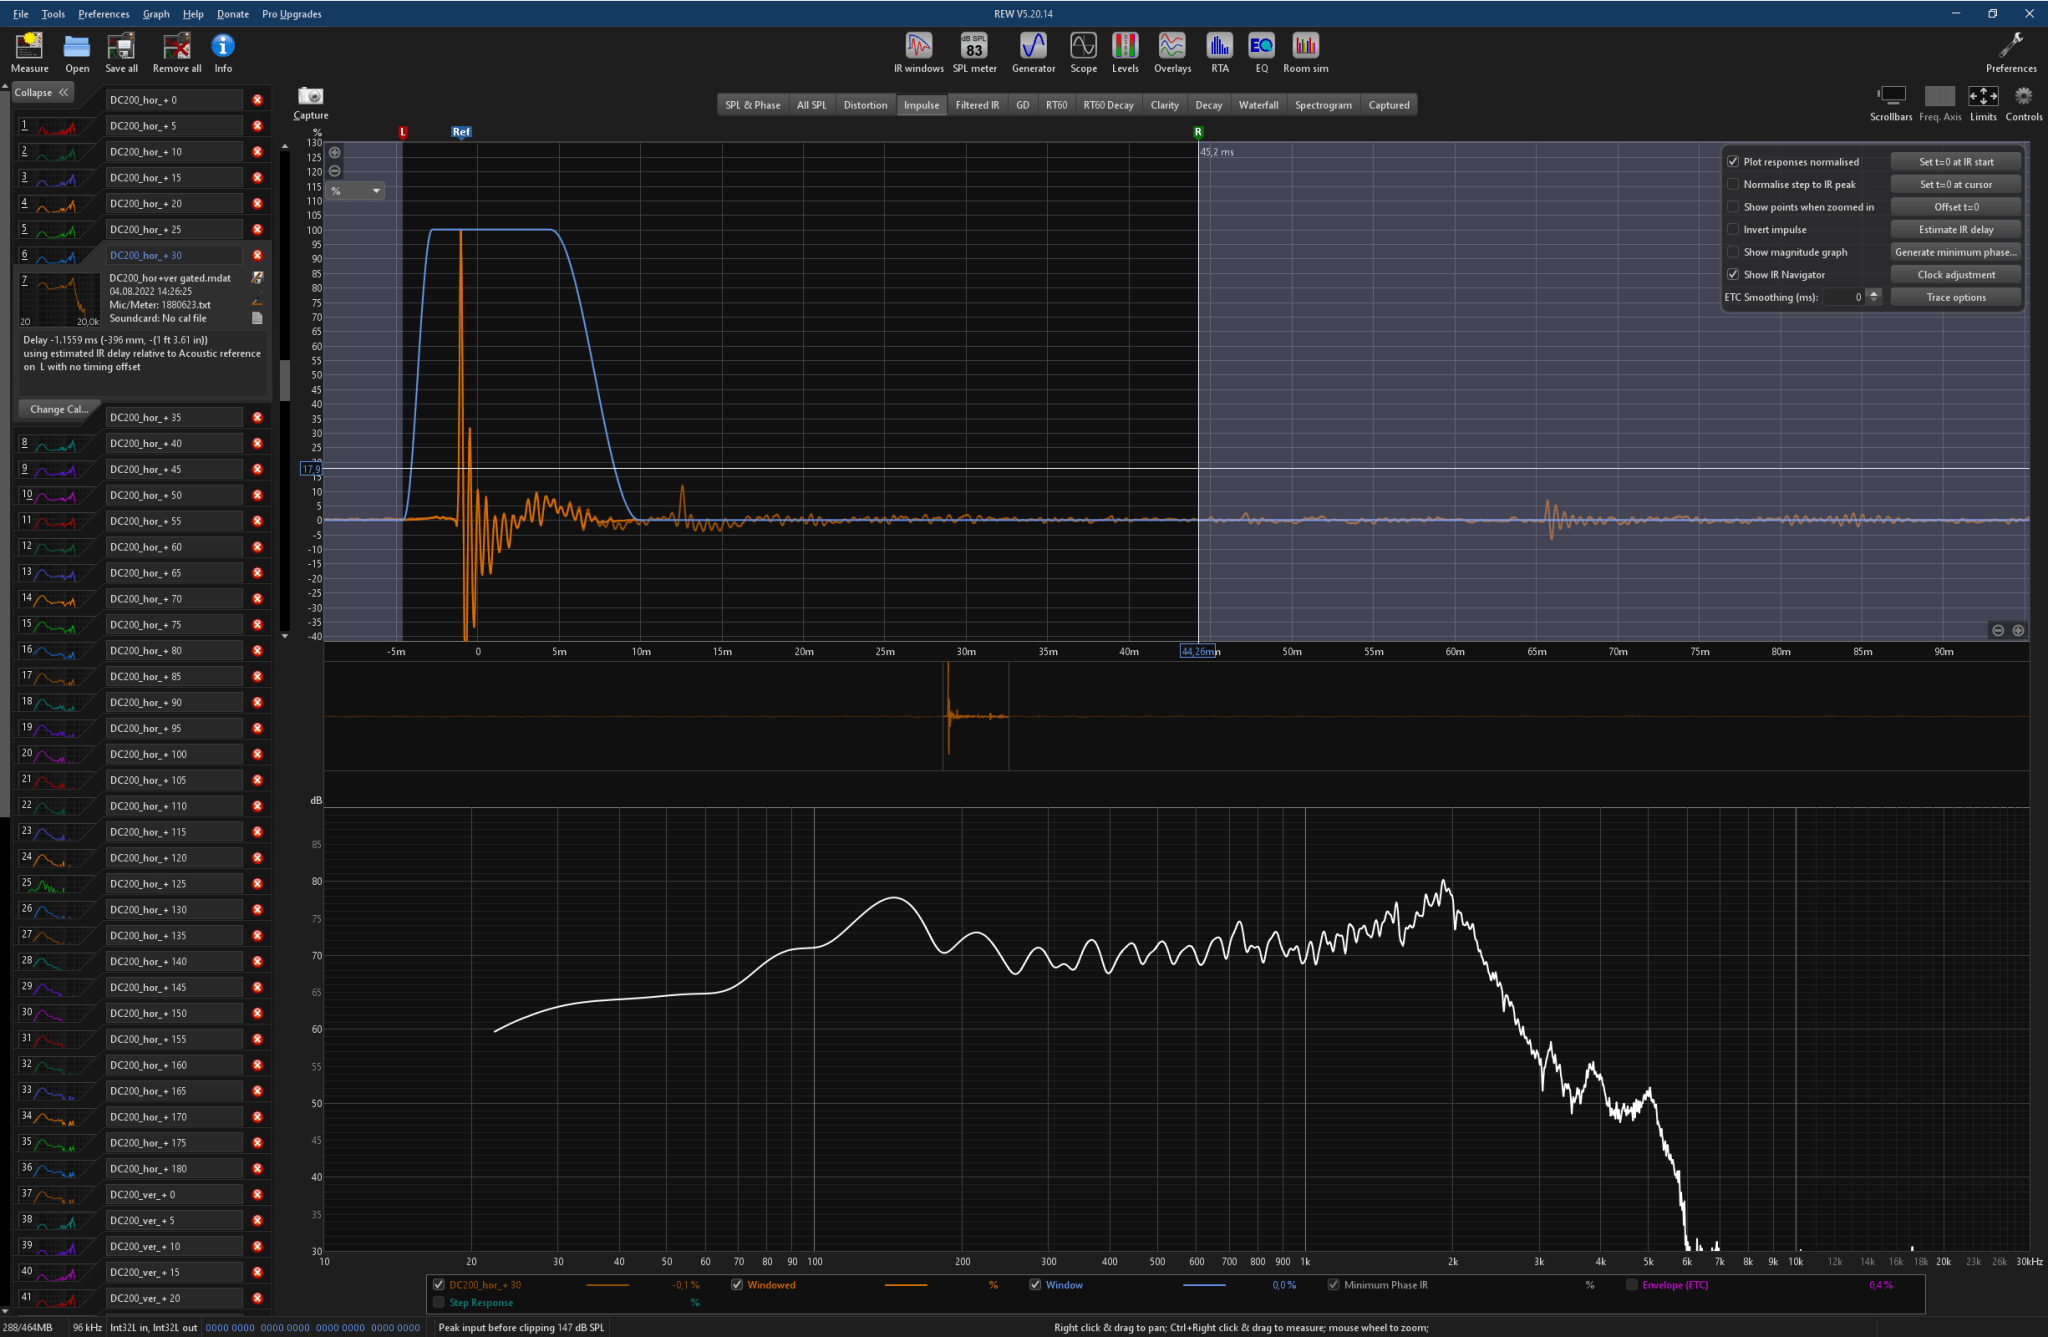Check the Invert impulse option
The image size is (2048, 1337).
click(1733, 229)
